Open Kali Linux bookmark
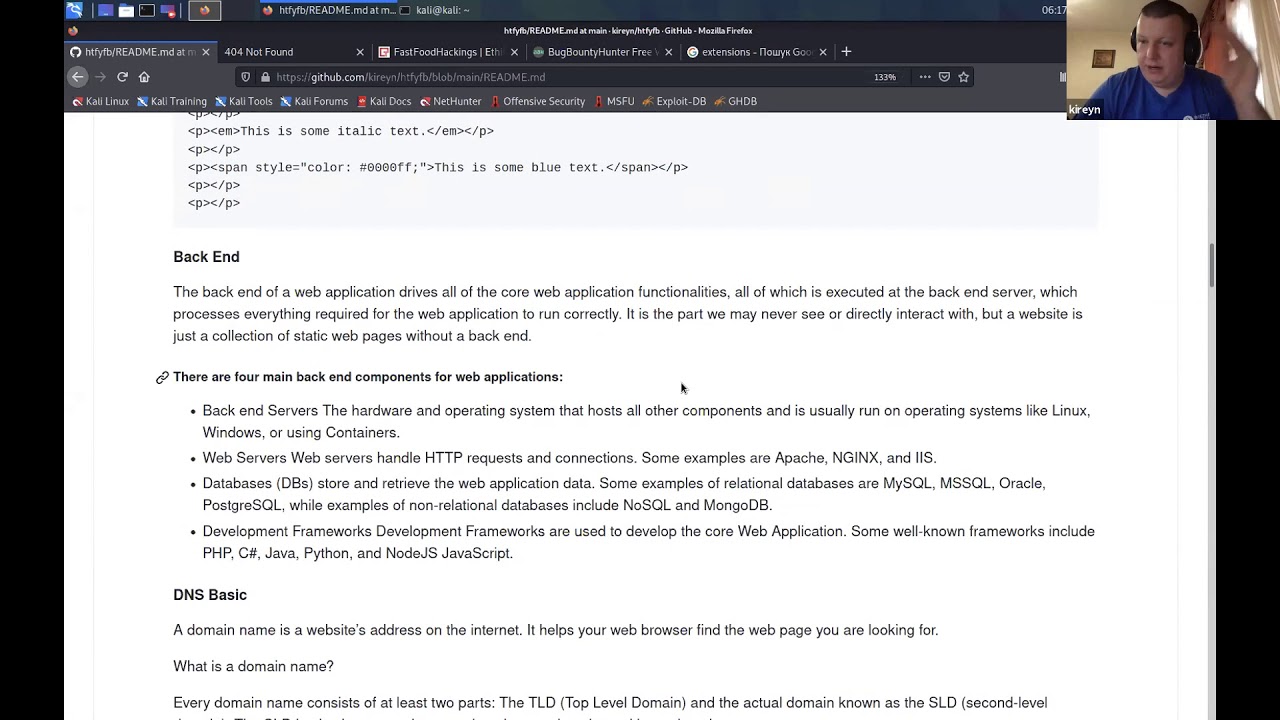Screen dimensions: 1280x720 coord(100,101)
